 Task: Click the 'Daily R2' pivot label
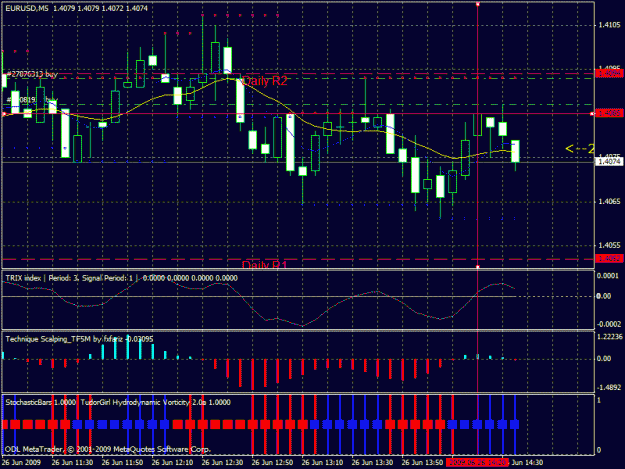tap(265, 81)
